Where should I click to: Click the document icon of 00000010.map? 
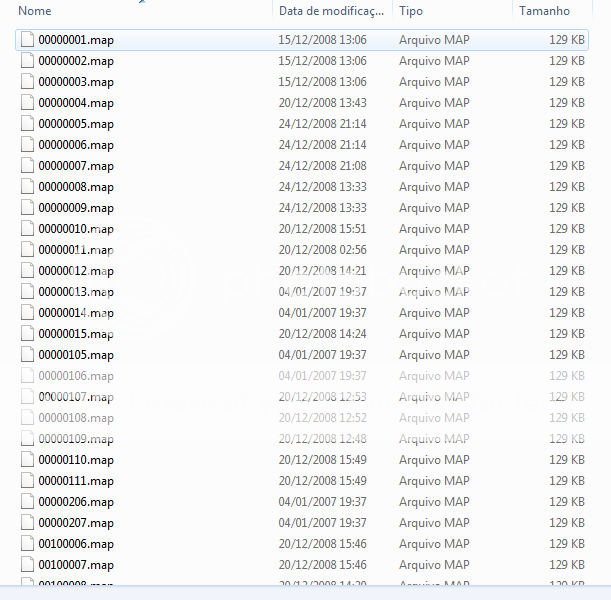coord(27,229)
